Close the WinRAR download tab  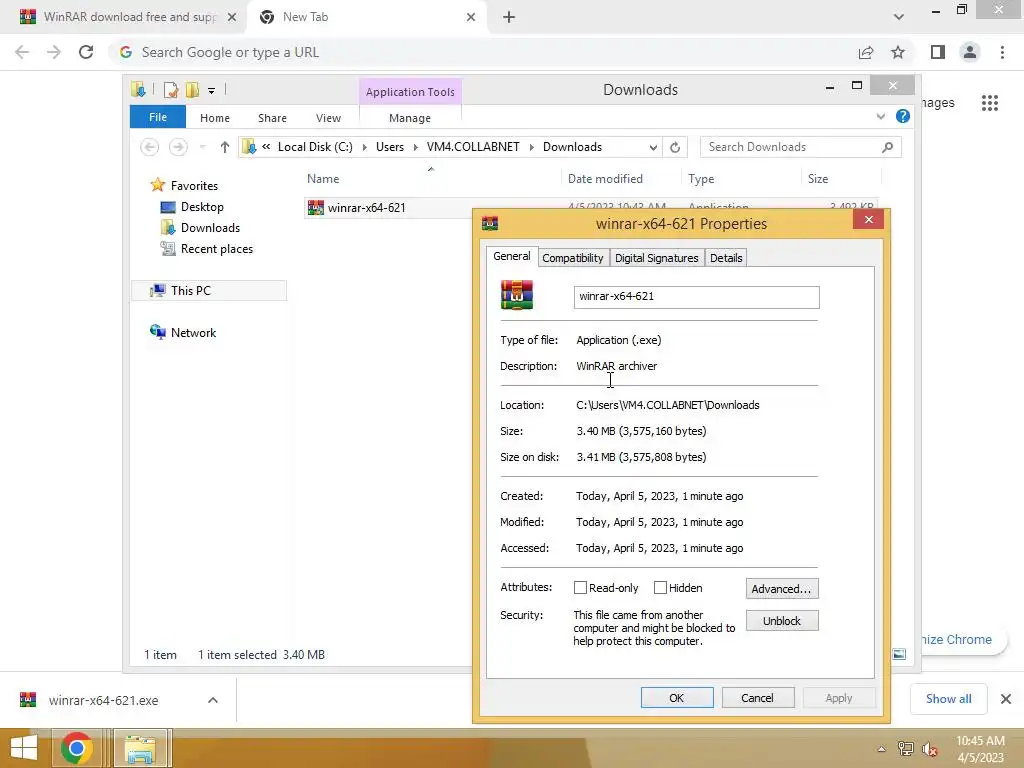pos(232,17)
